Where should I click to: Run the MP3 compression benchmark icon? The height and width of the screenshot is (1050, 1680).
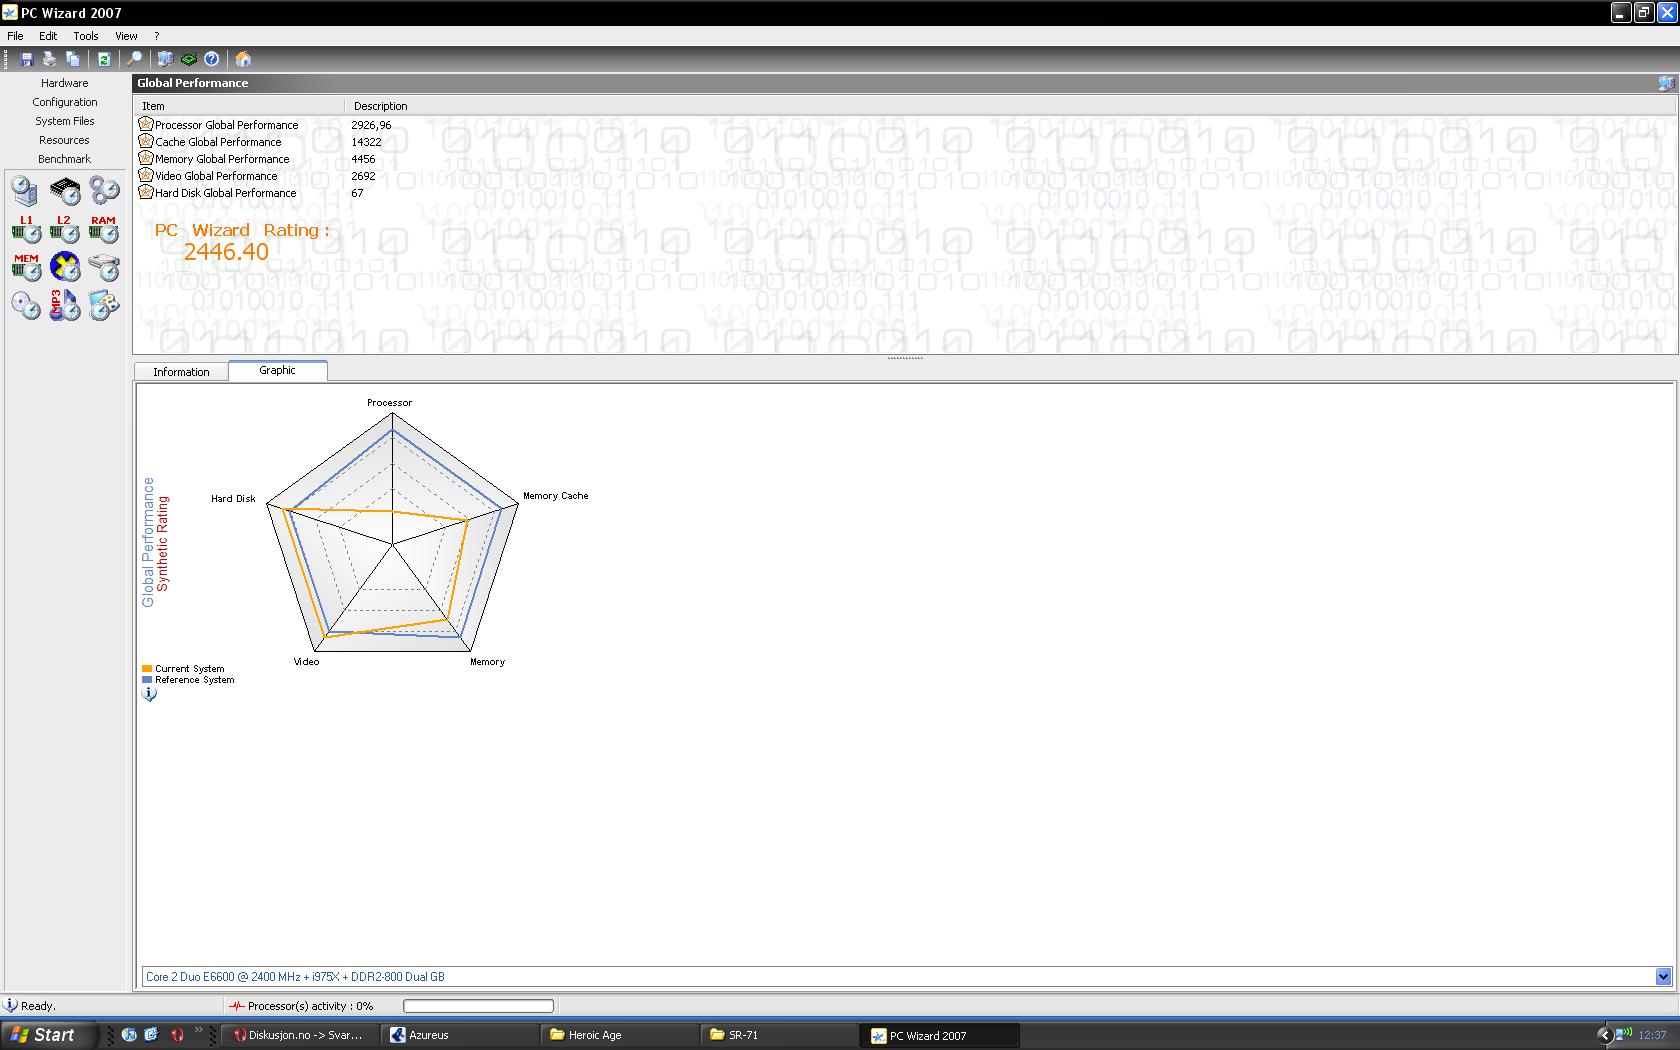pyautogui.click(x=65, y=305)
